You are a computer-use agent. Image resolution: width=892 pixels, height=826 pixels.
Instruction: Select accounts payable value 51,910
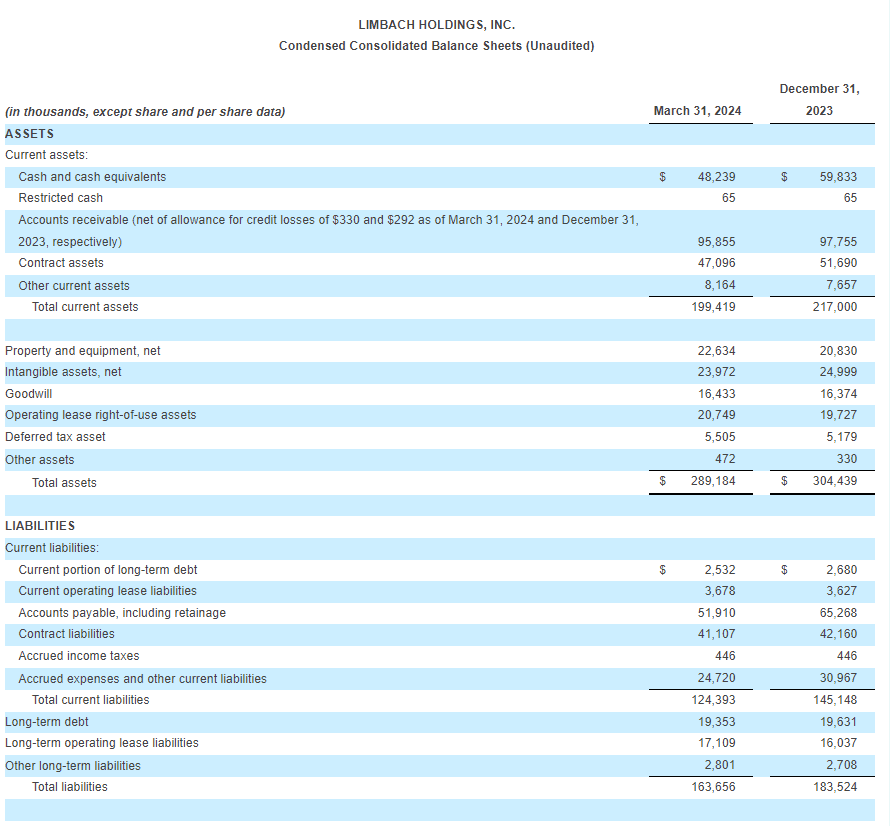716,613
